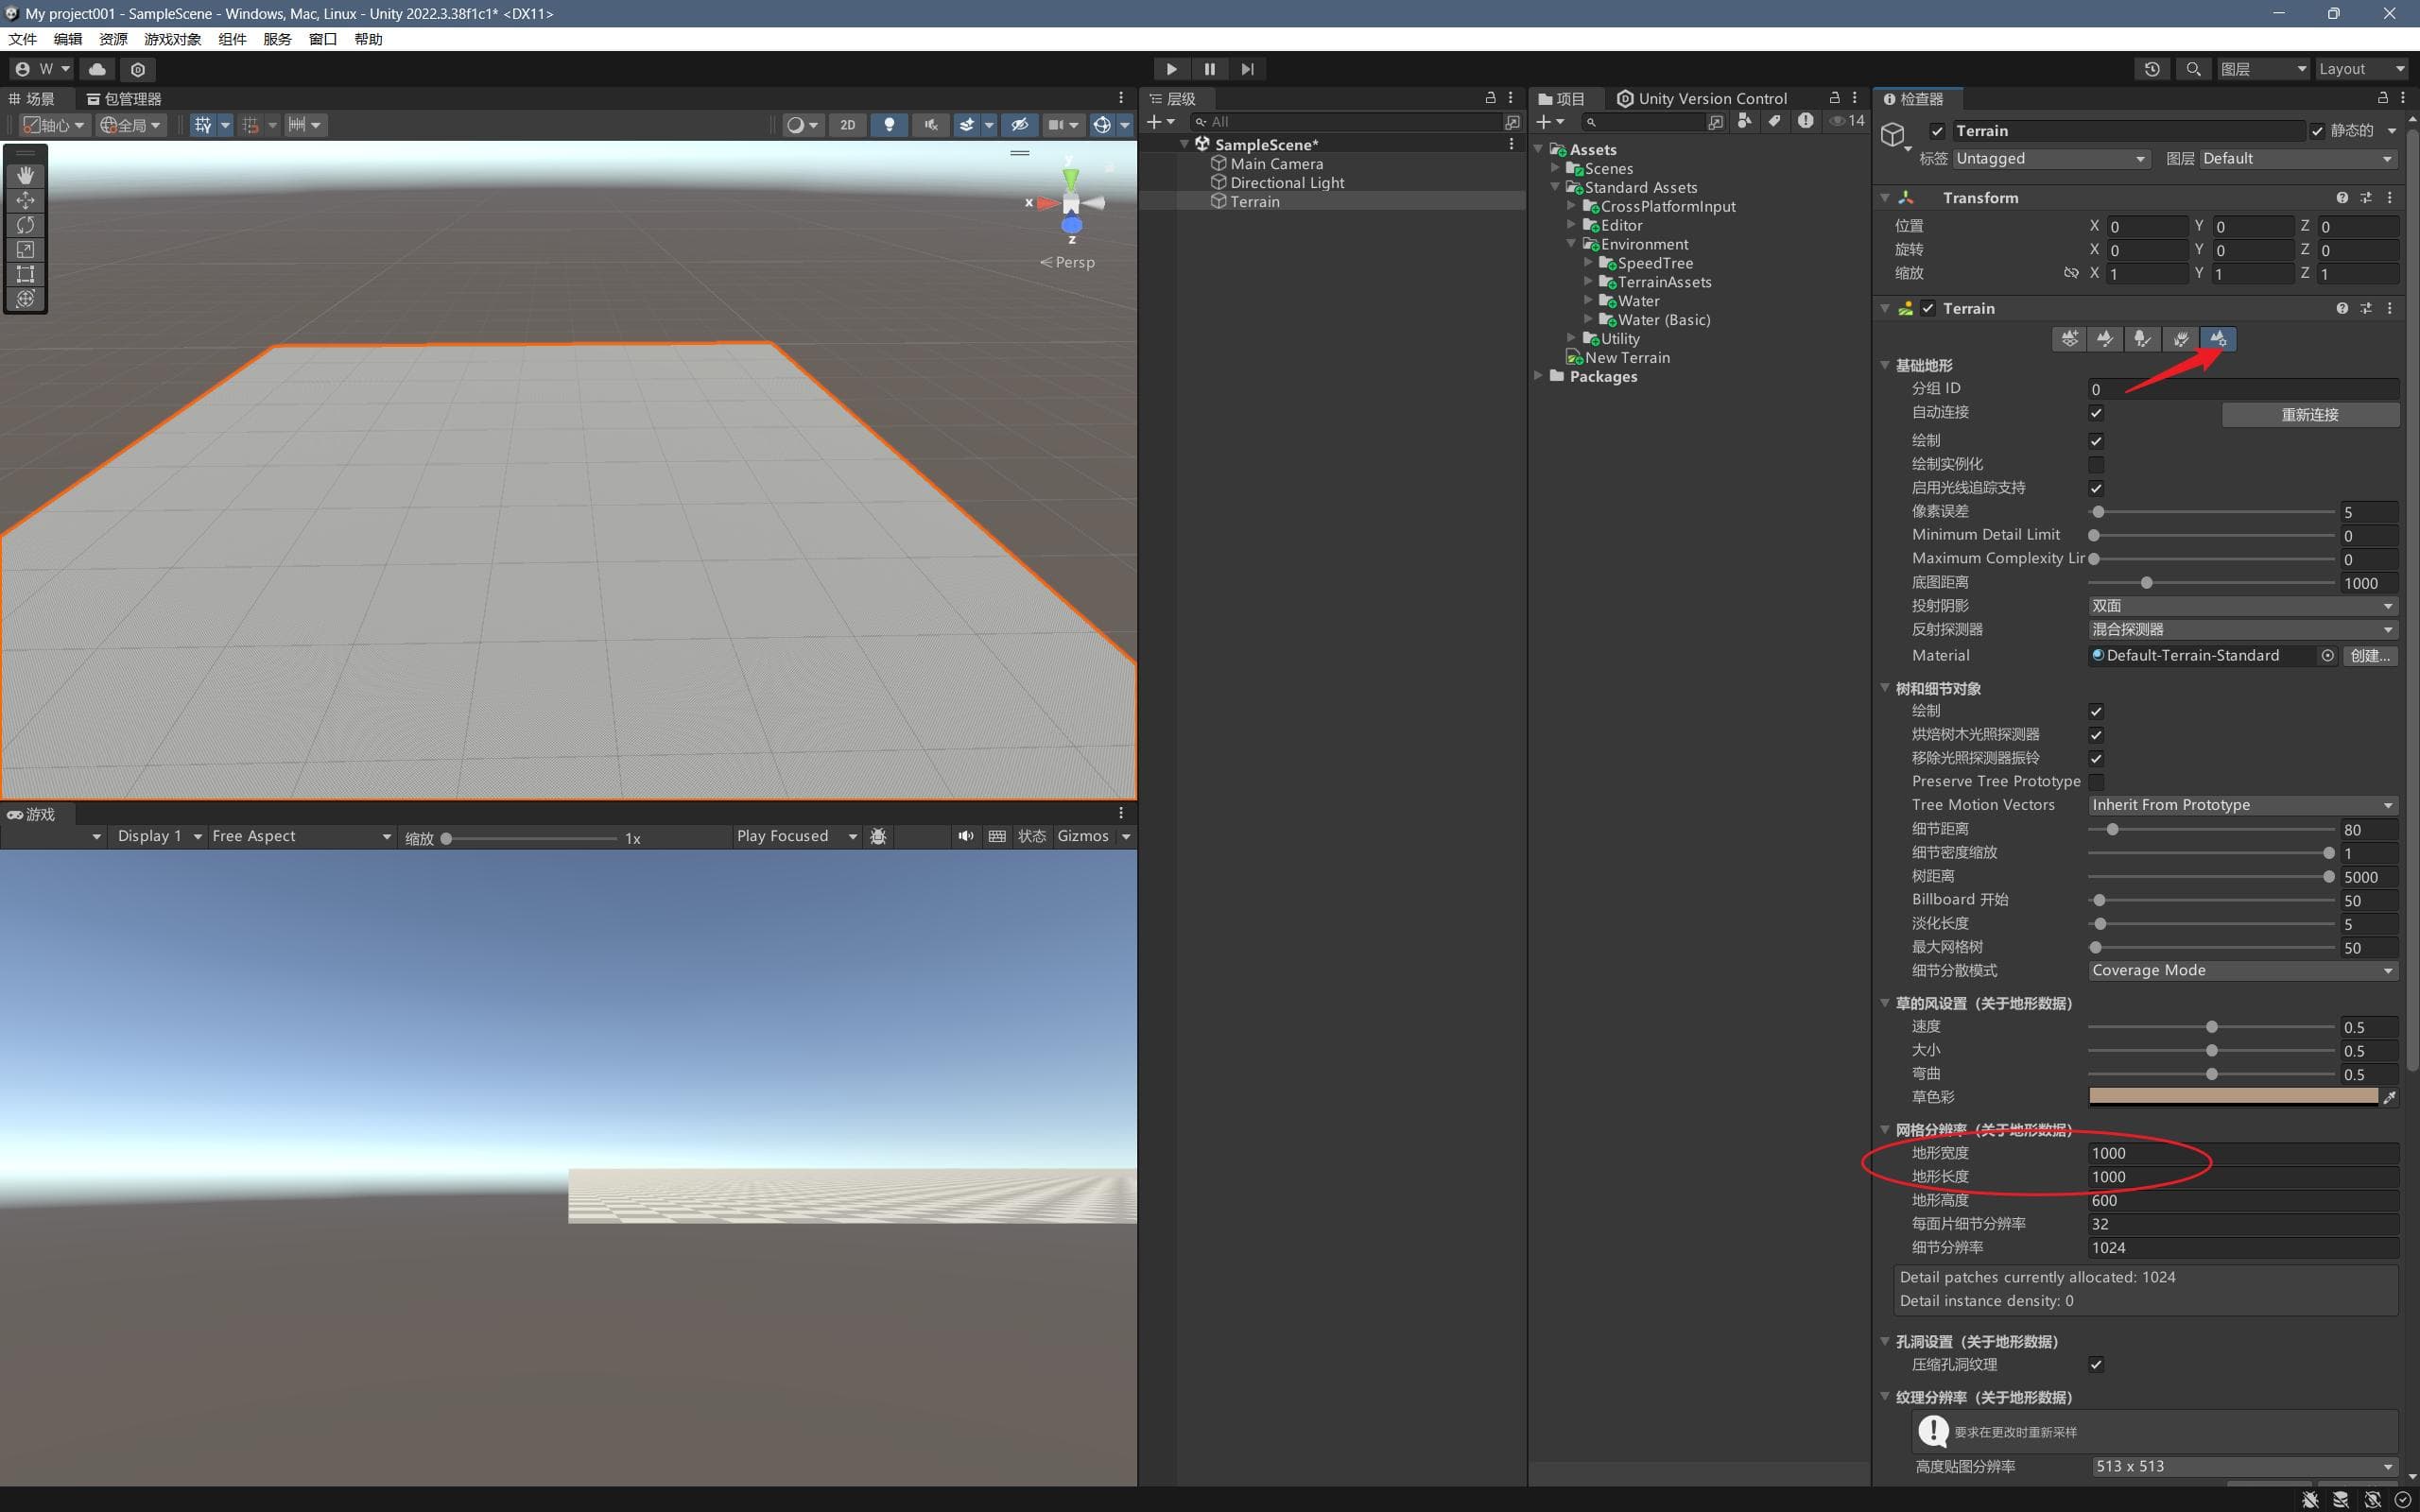2420x1512 pixels.
Task: Select the Rotate tool in scene toolbar
Action: coord(25,225)
